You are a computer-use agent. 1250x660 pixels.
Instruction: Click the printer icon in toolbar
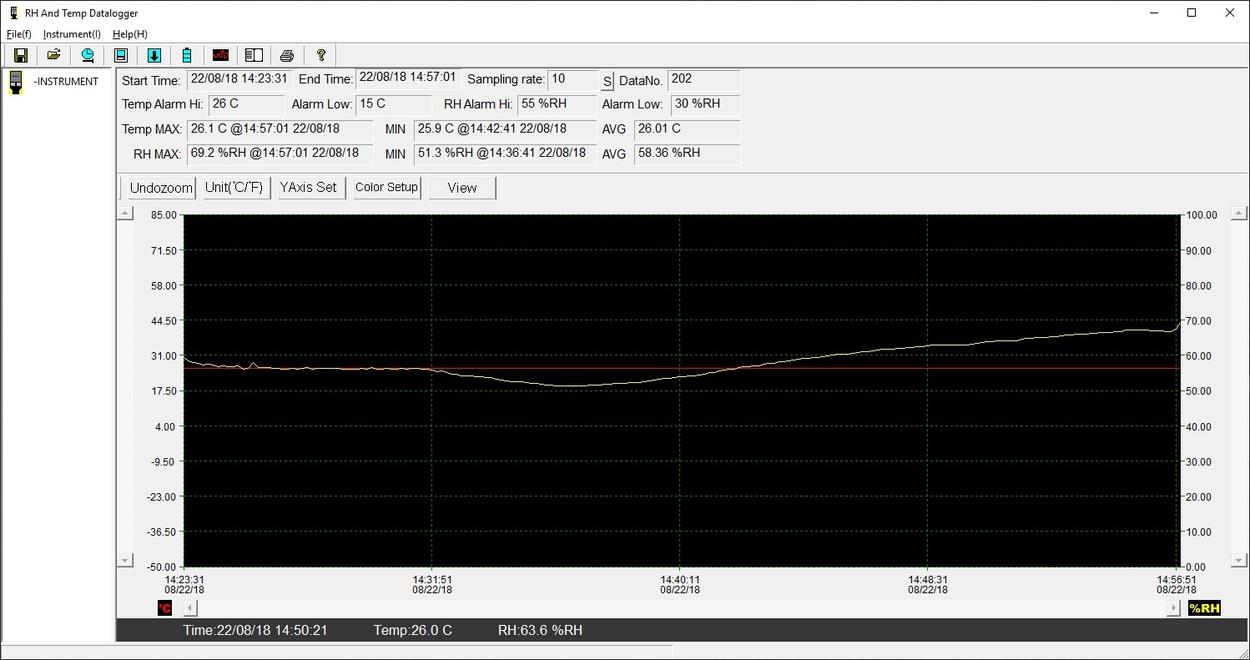[287, 55]
